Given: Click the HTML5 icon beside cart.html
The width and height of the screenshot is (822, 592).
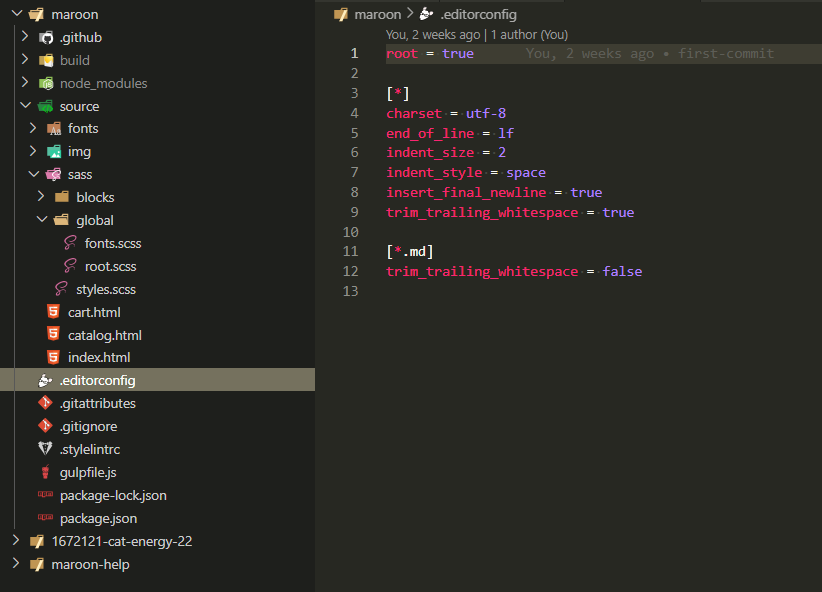Looking at the screenshot, I should (x=53, y=311).
